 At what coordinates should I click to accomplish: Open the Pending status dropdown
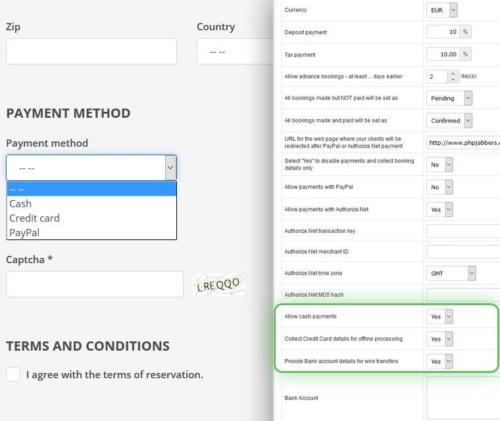[x=449, y=98]
